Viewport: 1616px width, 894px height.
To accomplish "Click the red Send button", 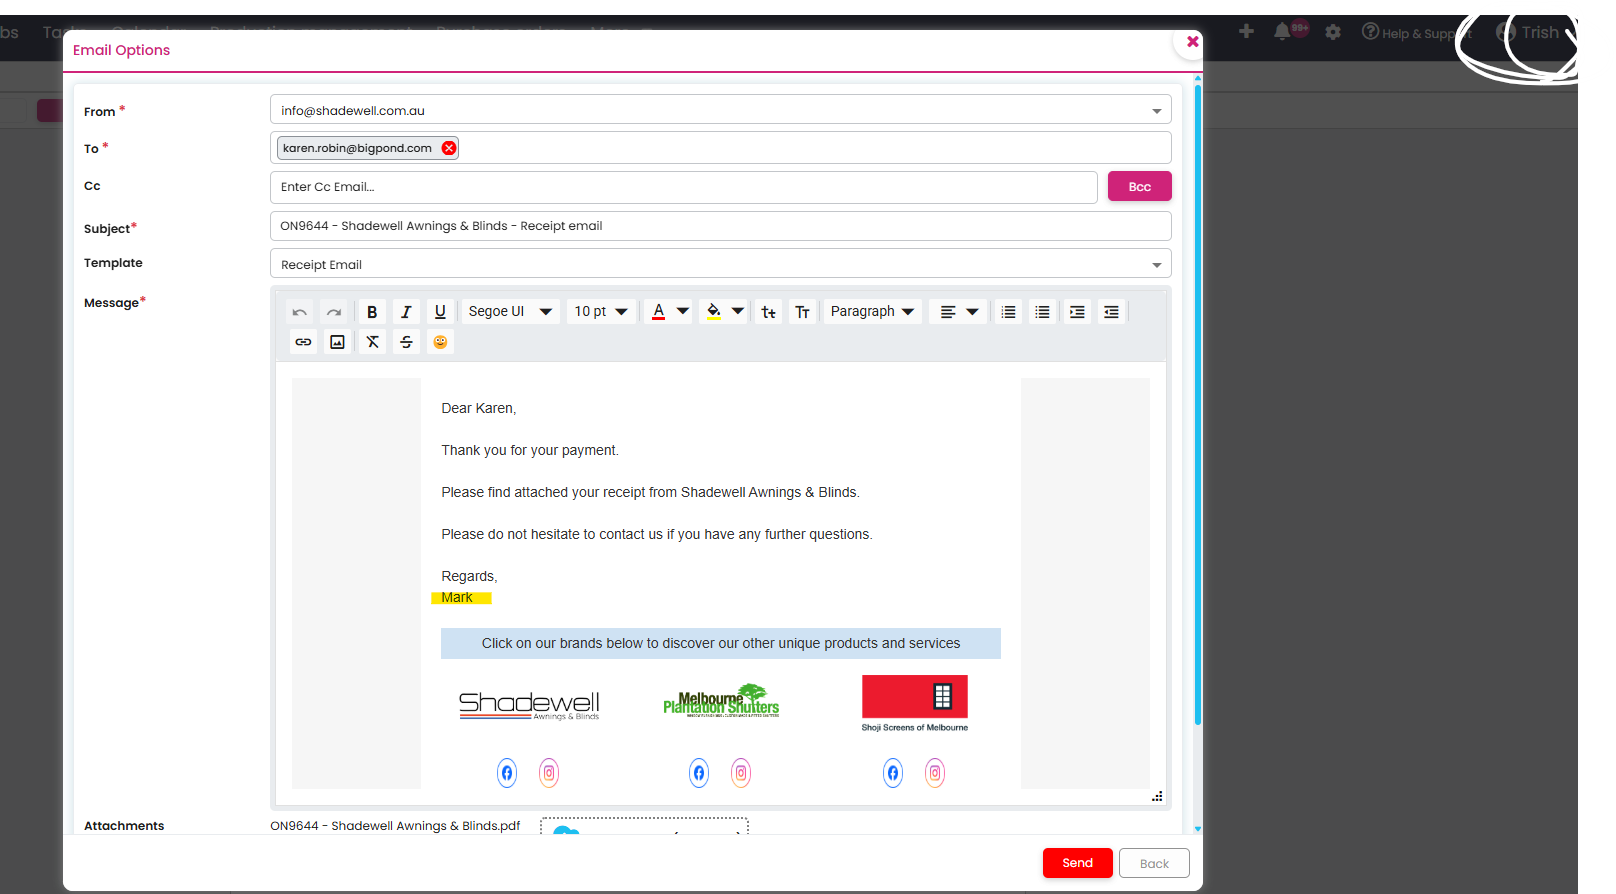I will [1077, 863].
